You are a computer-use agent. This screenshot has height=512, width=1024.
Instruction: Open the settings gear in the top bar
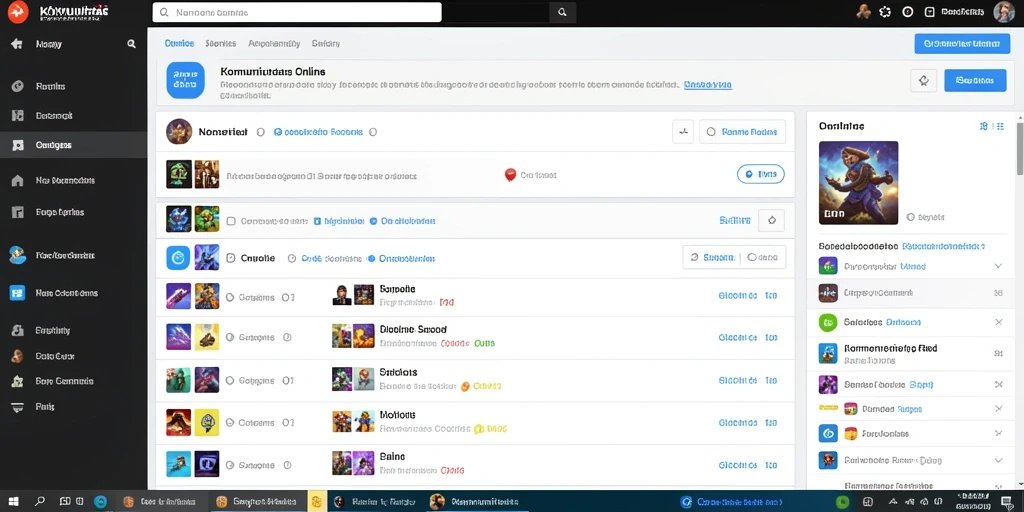(885, 12)
